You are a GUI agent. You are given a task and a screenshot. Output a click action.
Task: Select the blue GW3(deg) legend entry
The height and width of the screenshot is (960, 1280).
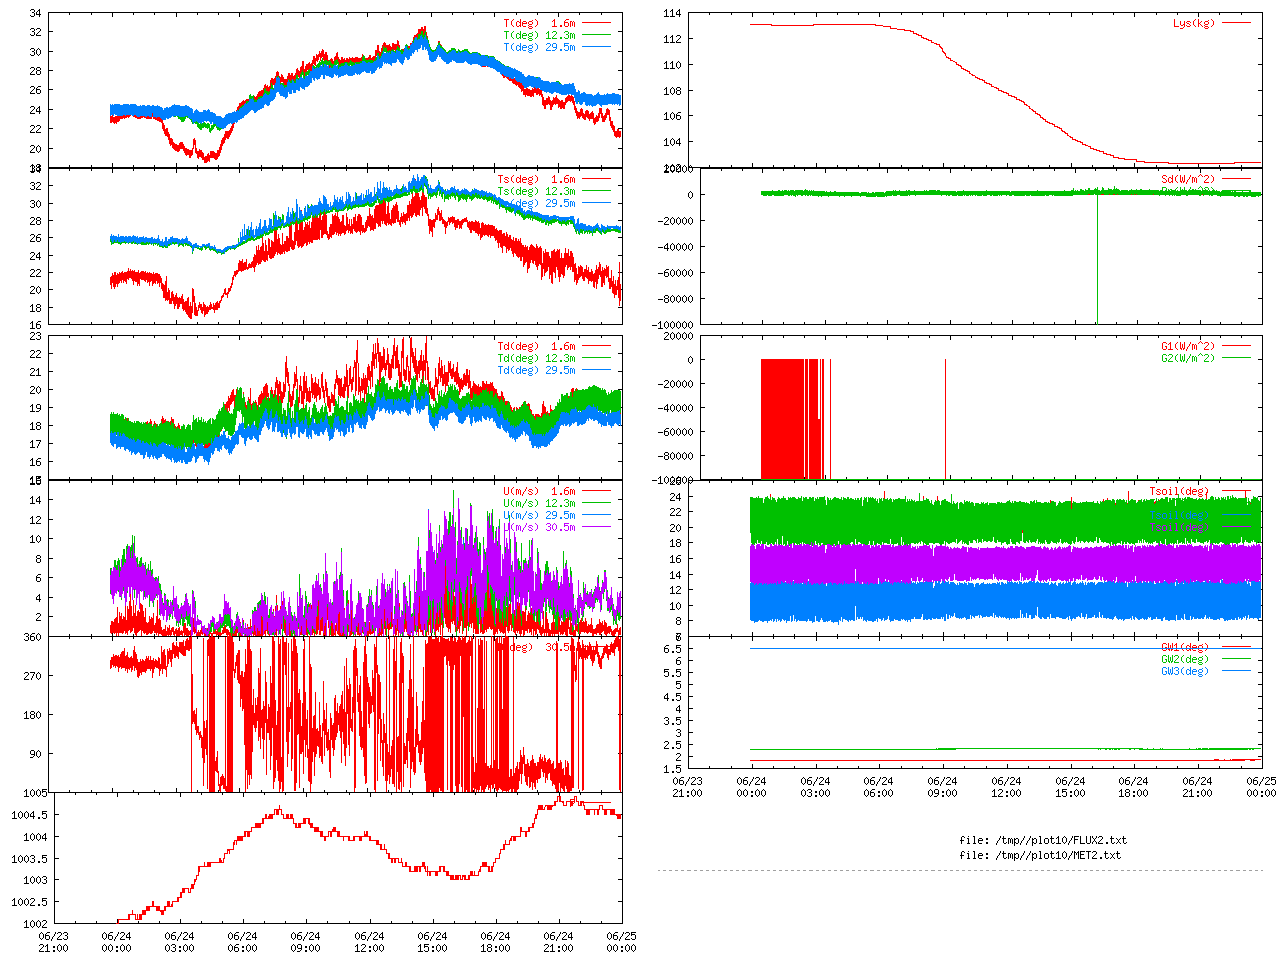click(1184, 671)
